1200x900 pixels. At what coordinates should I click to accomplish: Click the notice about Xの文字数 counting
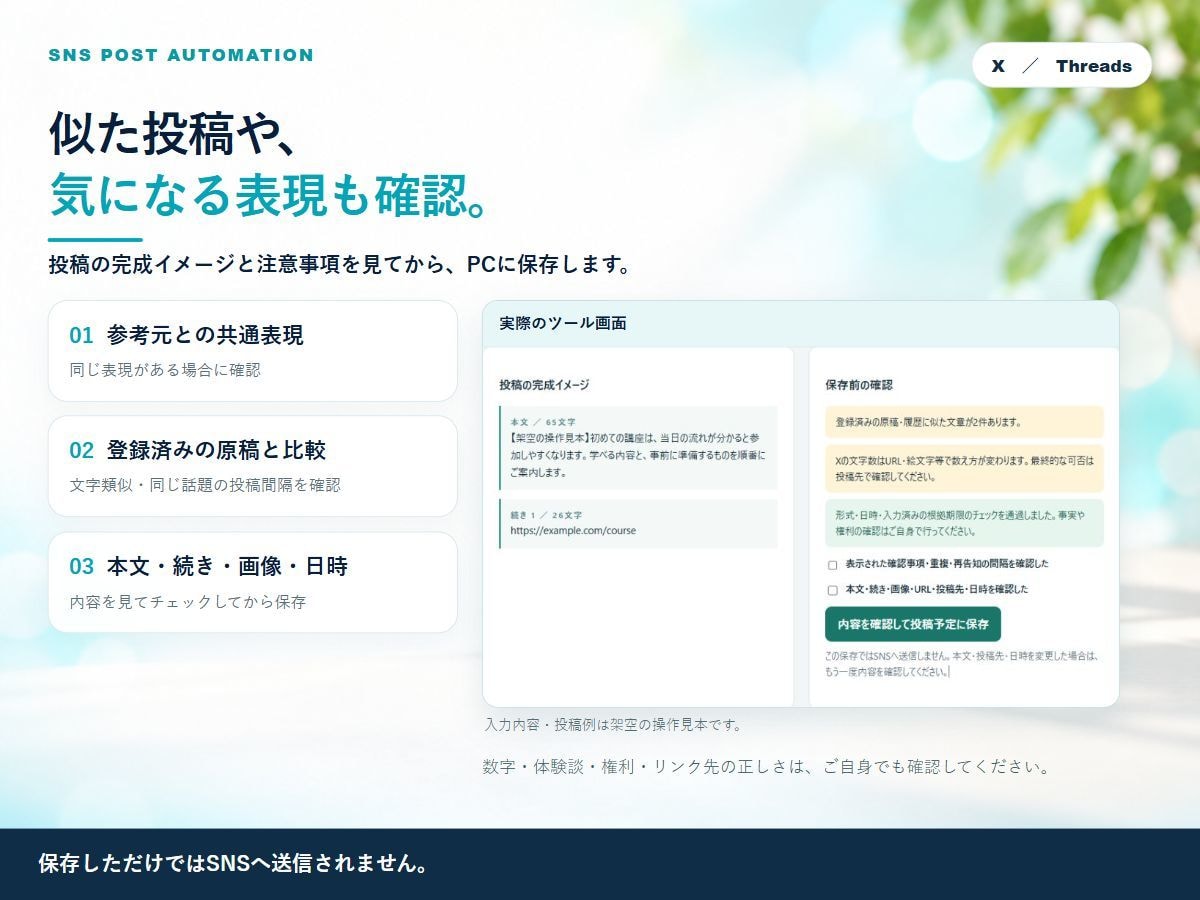coord(964,468)
